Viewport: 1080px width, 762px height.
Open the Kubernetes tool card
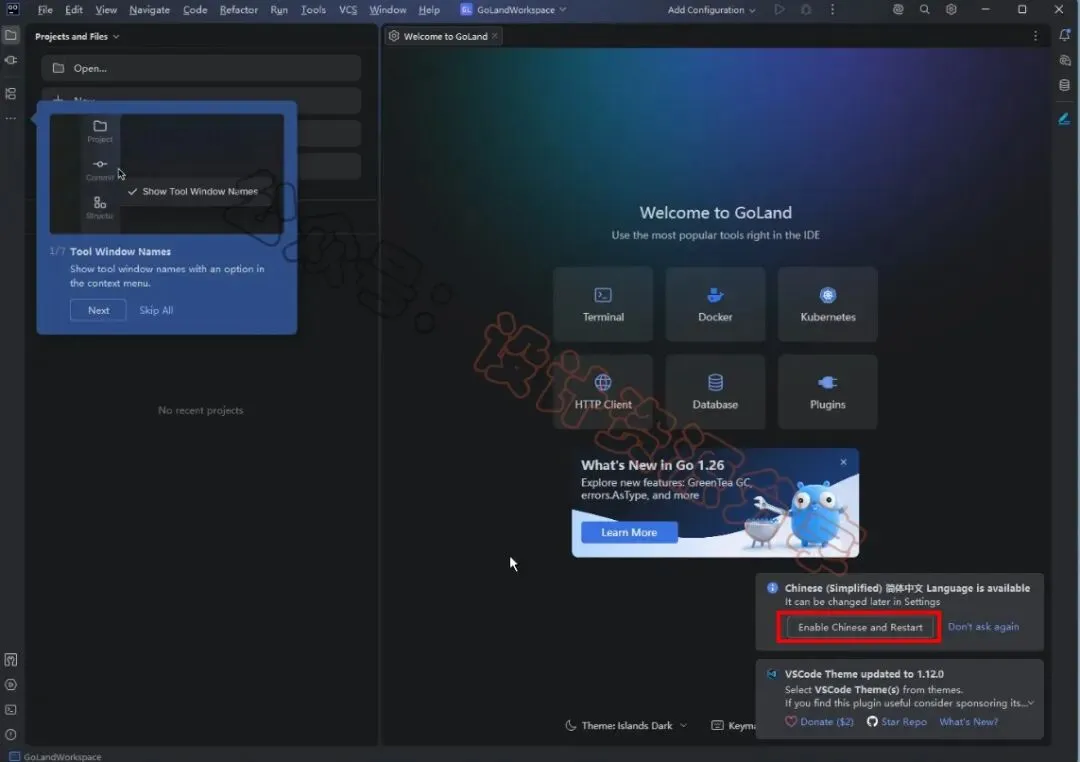click(x=827, y=304)
